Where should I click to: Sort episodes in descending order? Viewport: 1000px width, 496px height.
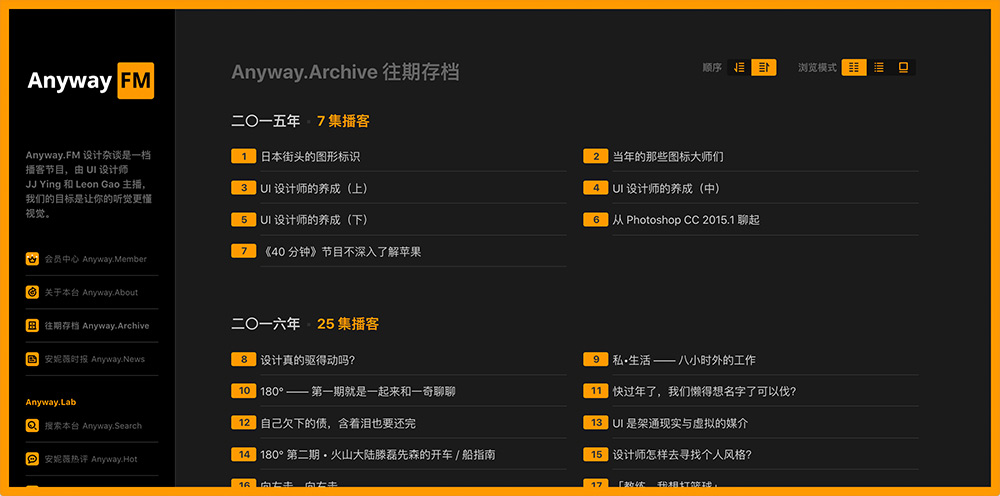coord(739,68)
